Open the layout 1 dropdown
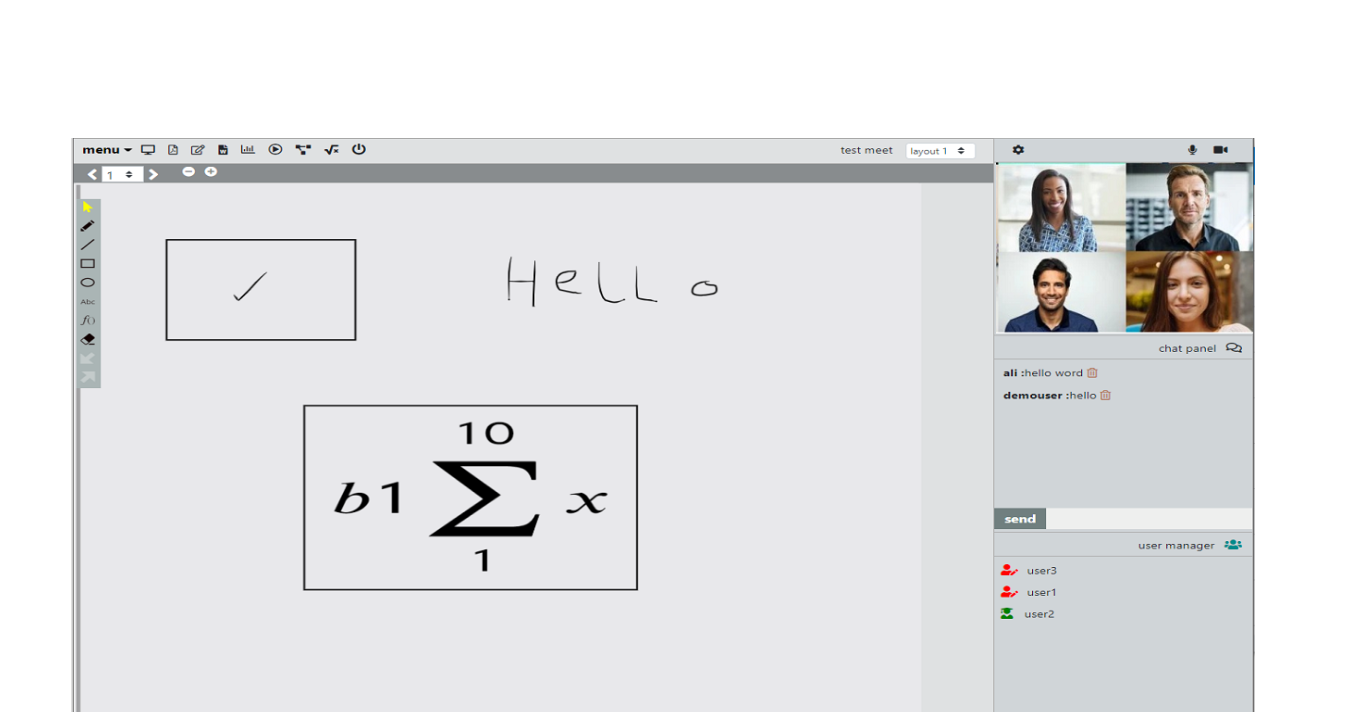Screen dimensions: 1354x712 pyautogui.click(x=940, y=151)
